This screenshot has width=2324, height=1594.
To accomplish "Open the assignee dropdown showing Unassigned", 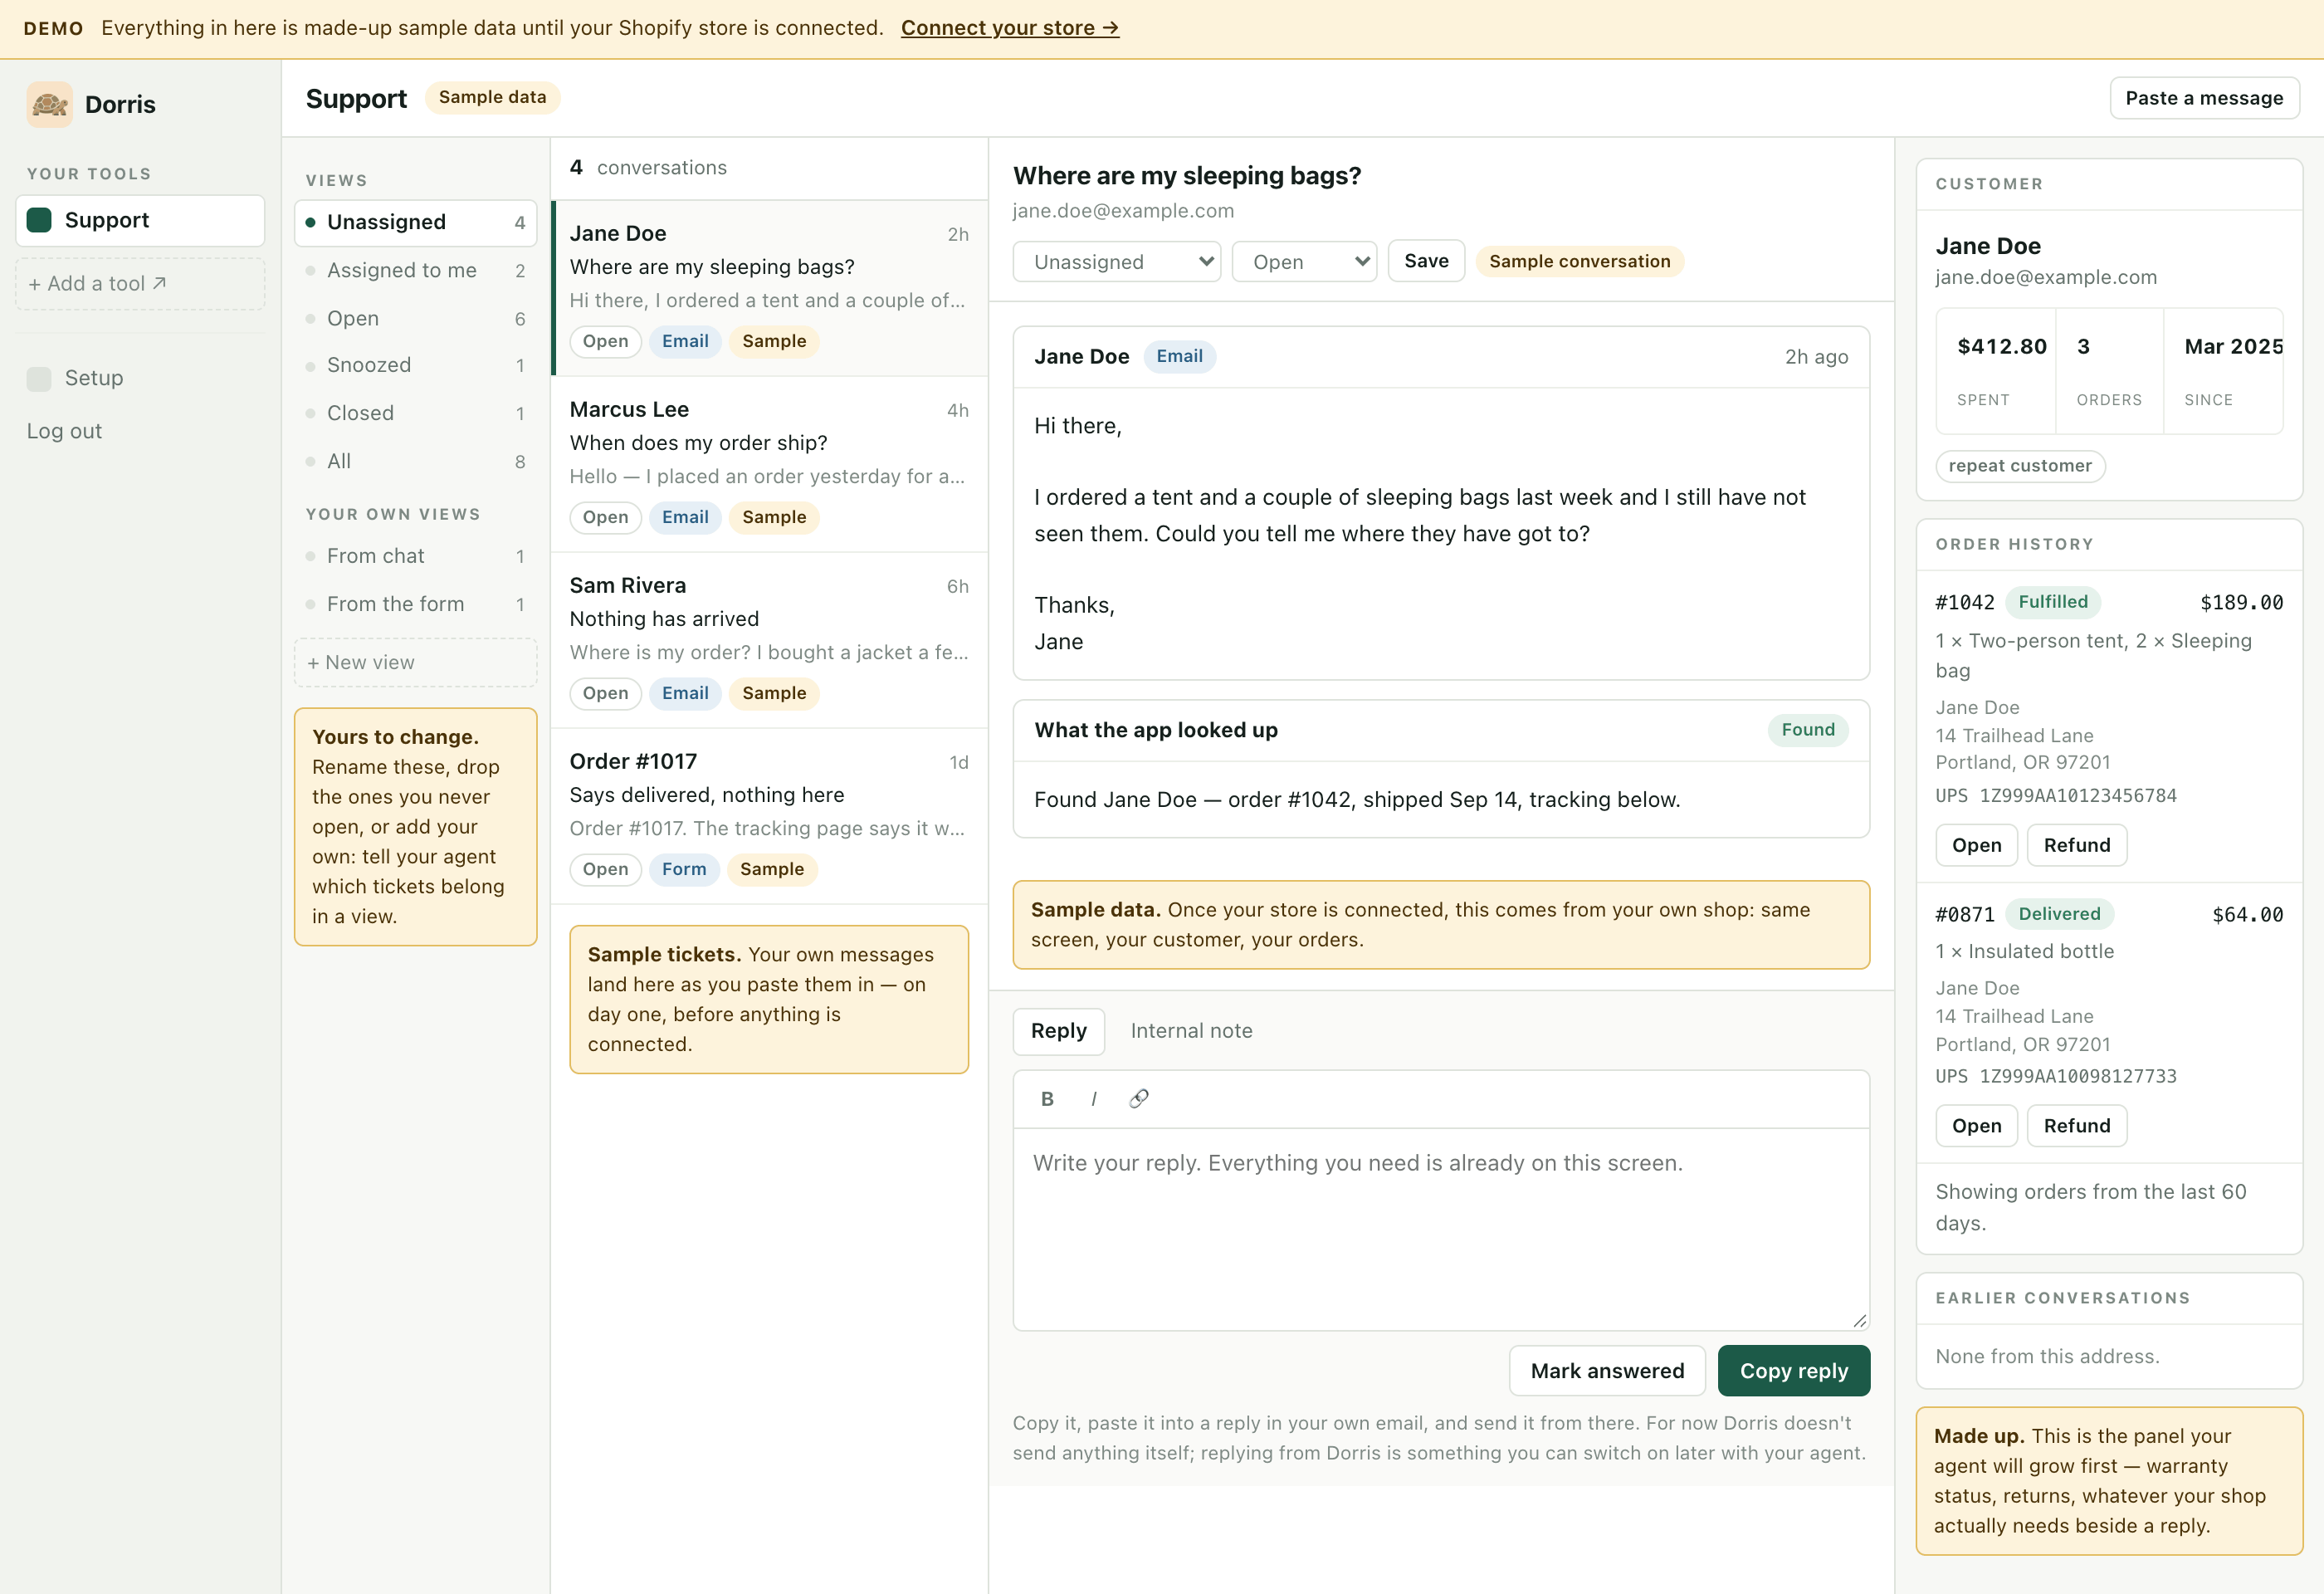I will pyautogui.click(x=1116, y=262).
